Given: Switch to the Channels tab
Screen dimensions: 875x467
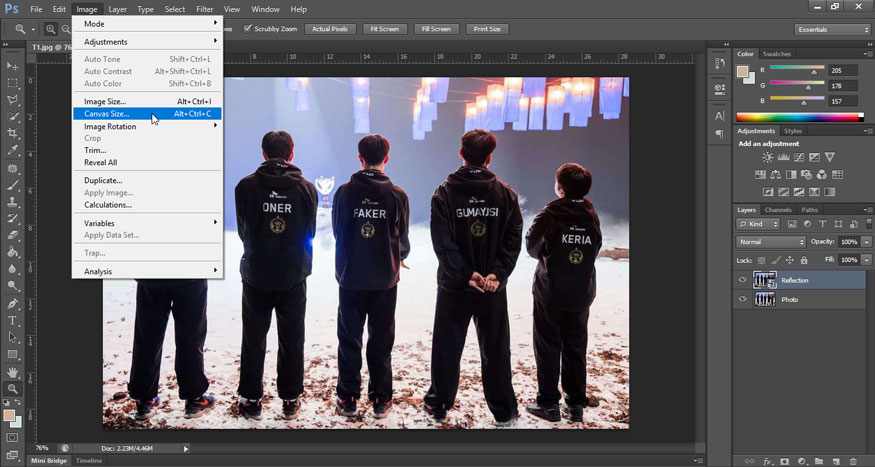Looking at the screenshot, I should (778, 210).
